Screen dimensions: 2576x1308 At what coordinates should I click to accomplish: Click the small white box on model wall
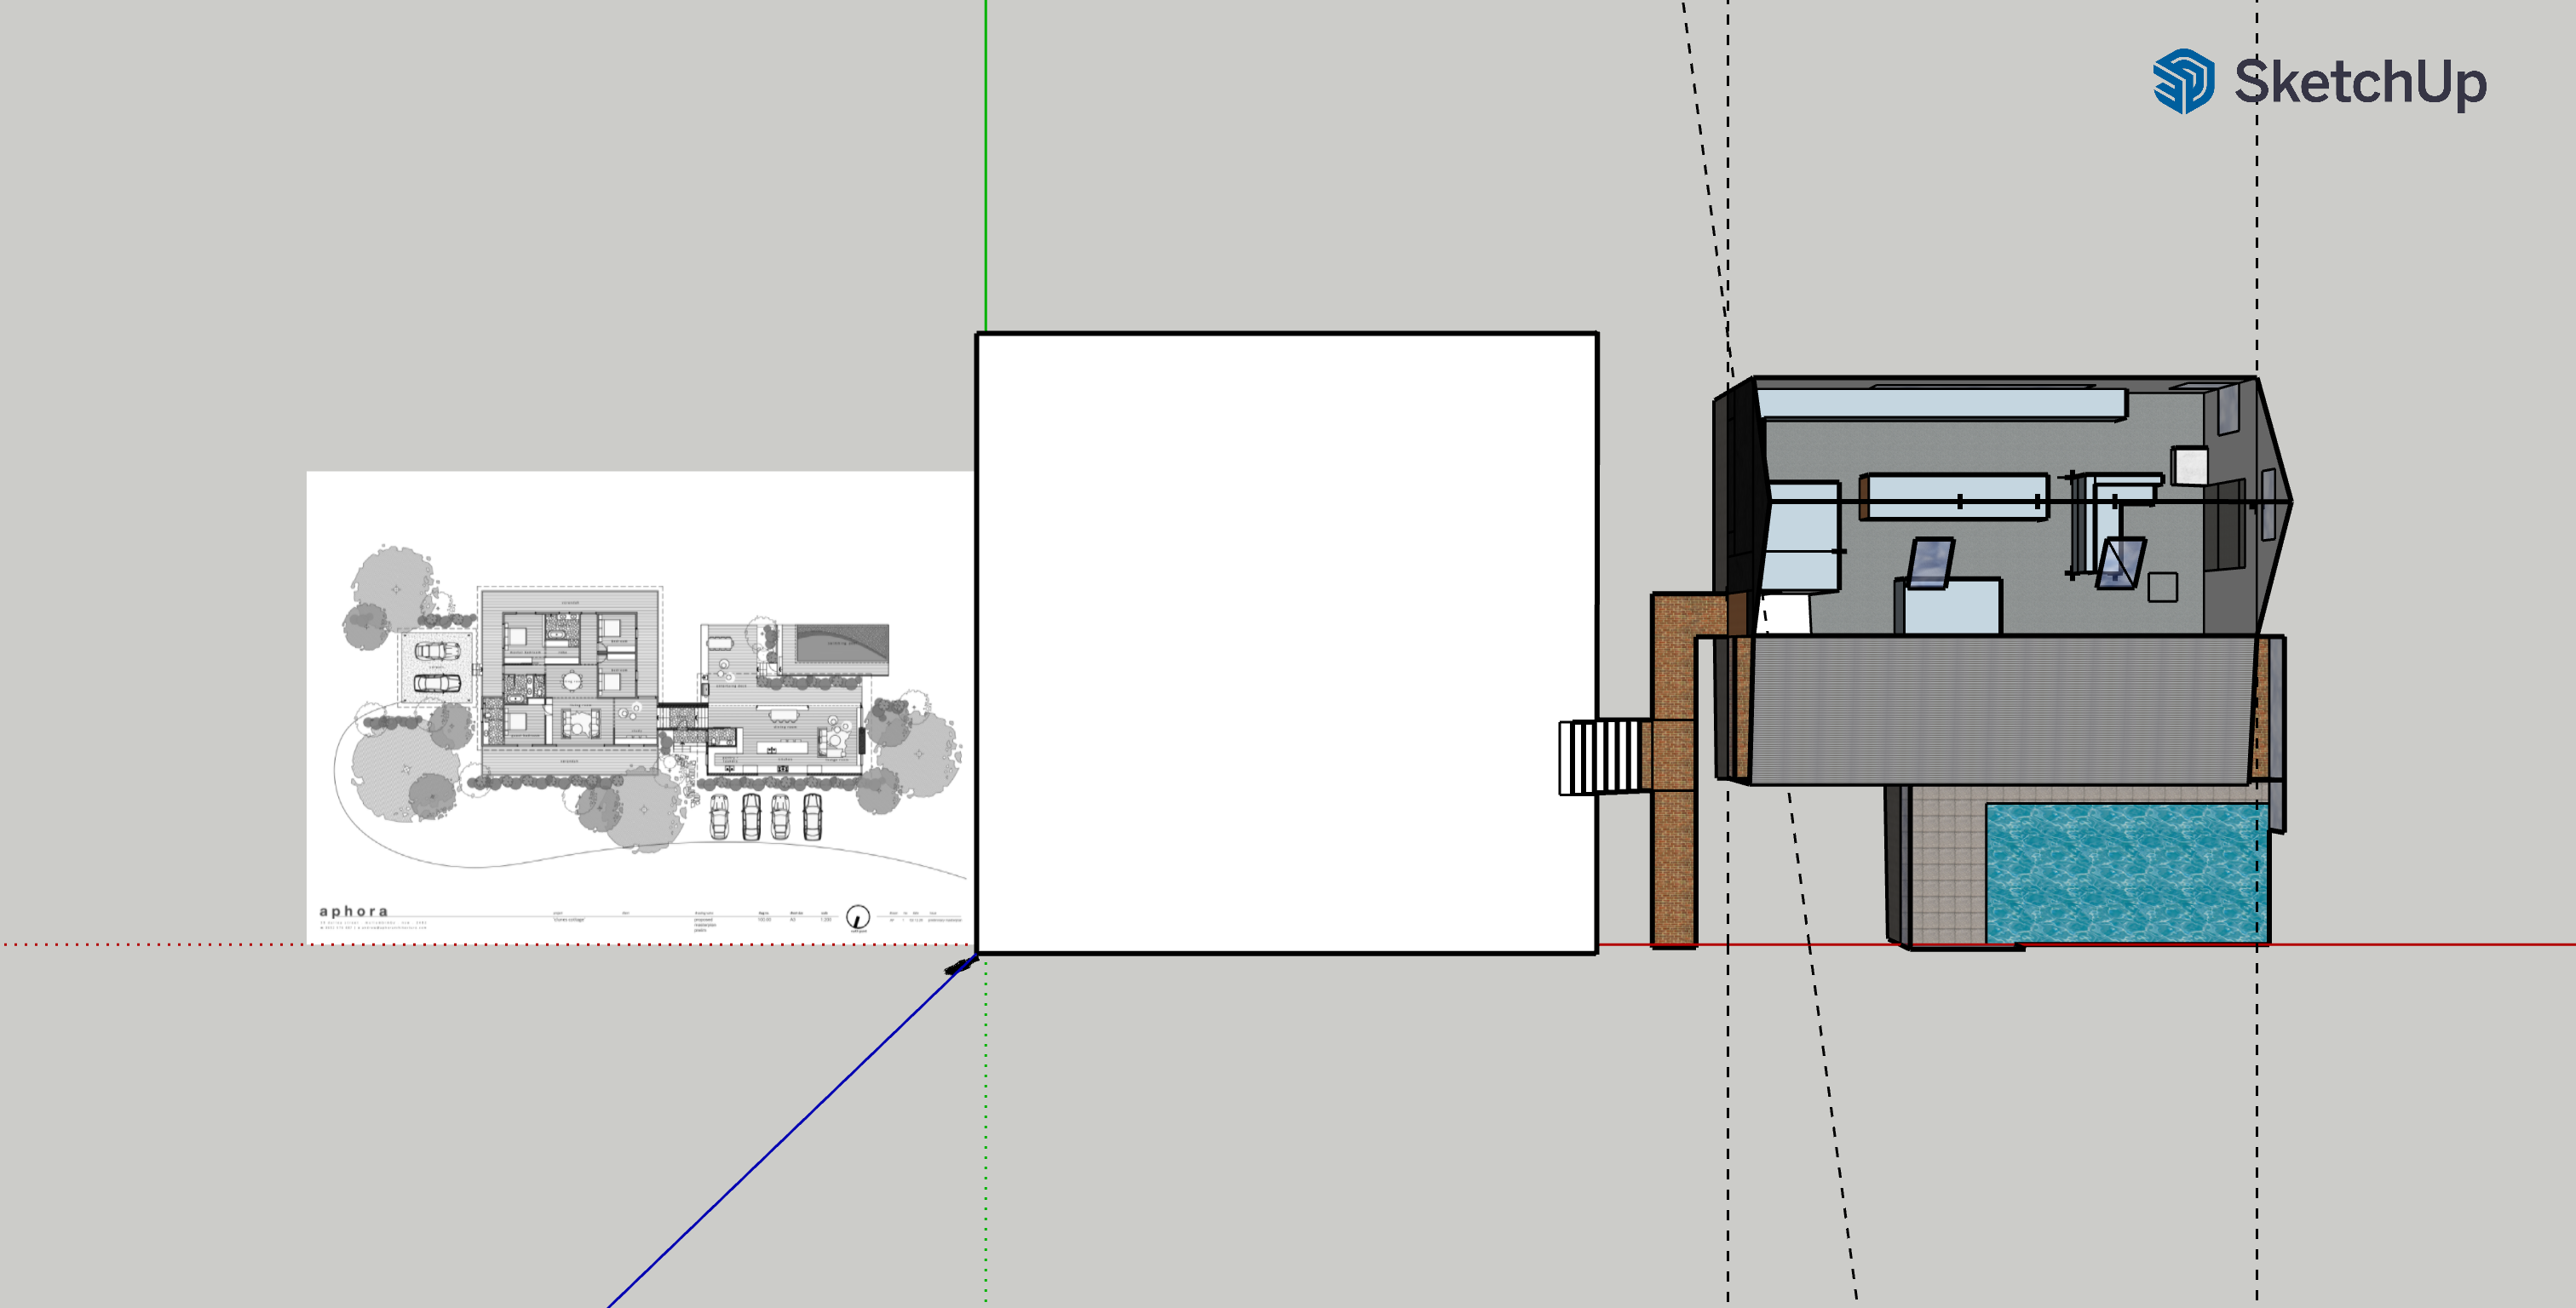click(2189, 465)
